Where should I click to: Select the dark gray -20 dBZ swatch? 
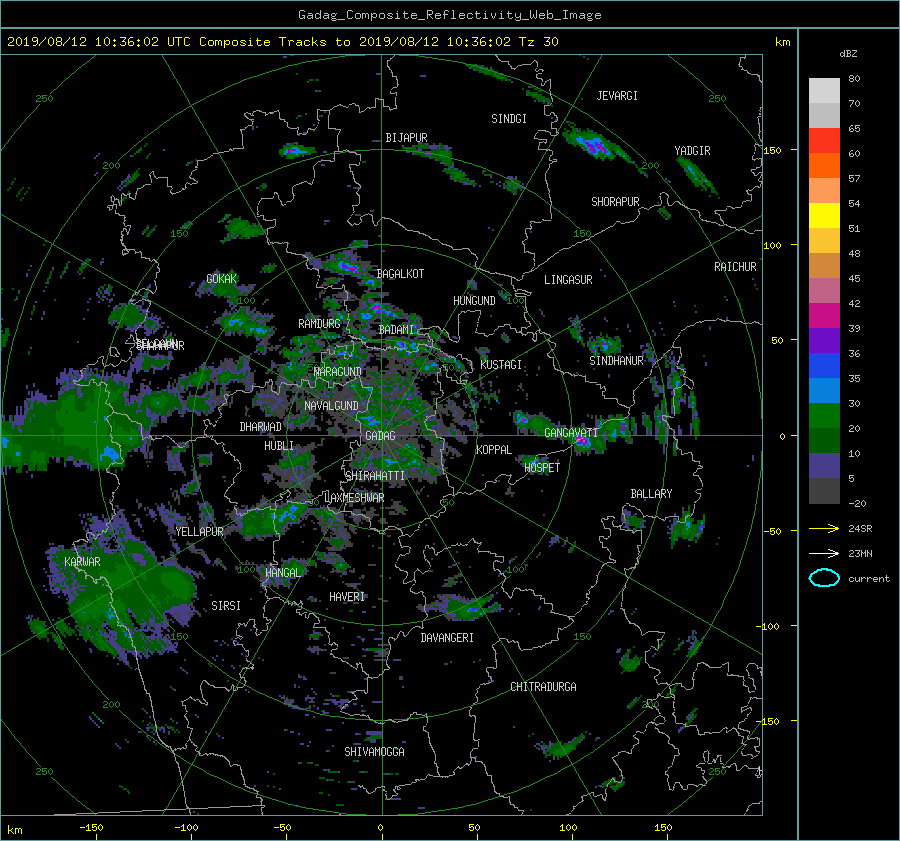click(x=824, y=490)
